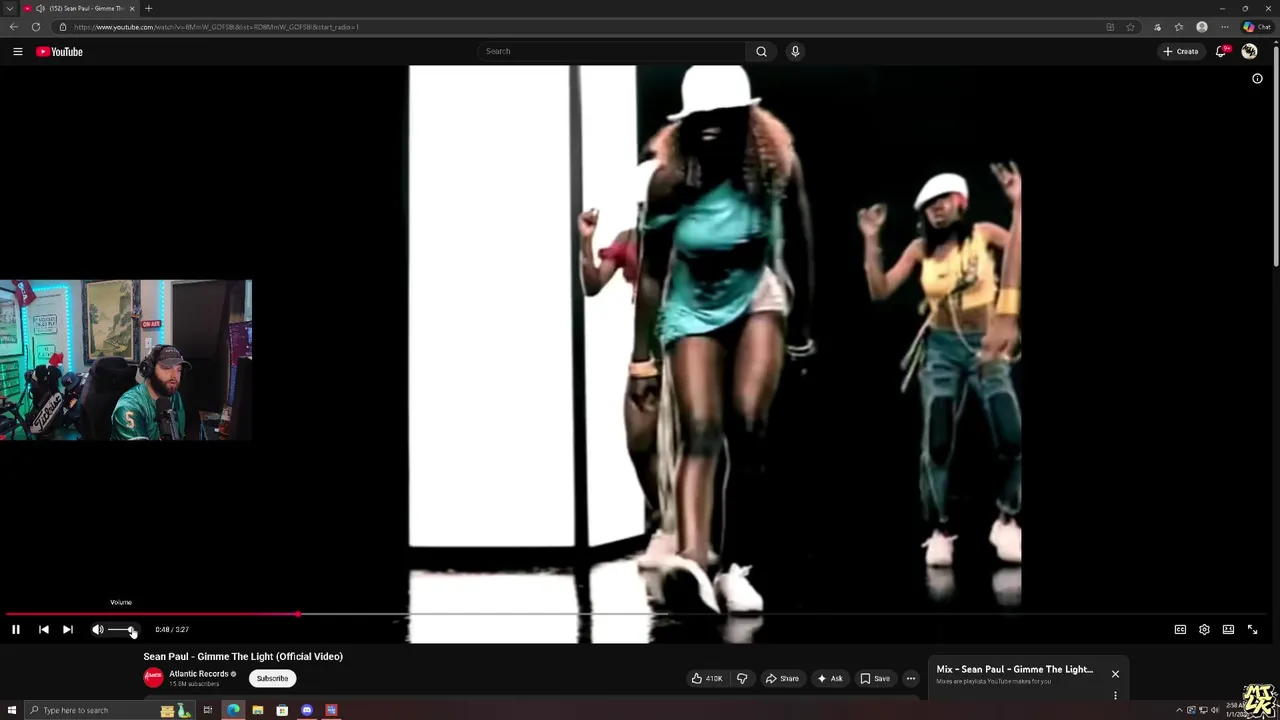The width and height of the screenshot is (1280, 720).
Task: Skip to previous video in mix
Action: pyautogui.click(x=43, y=629)
